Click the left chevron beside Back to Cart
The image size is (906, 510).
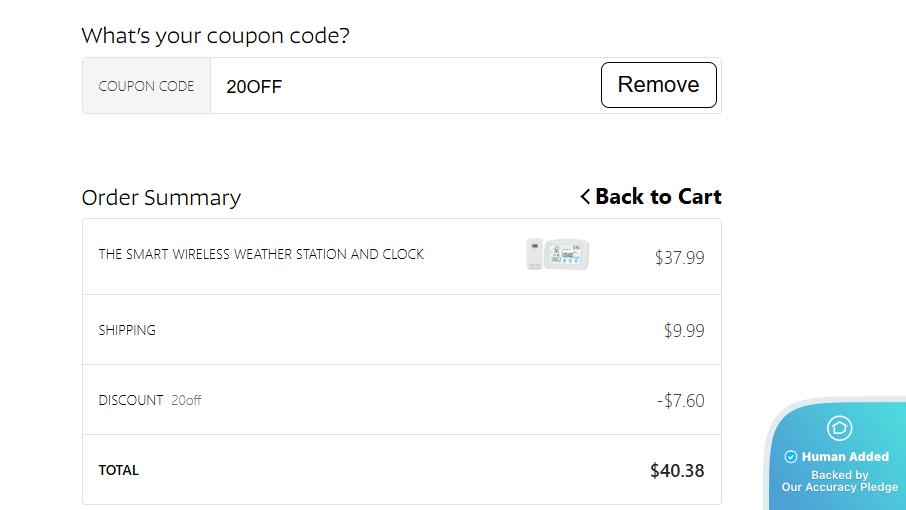(x=585, y=197)
